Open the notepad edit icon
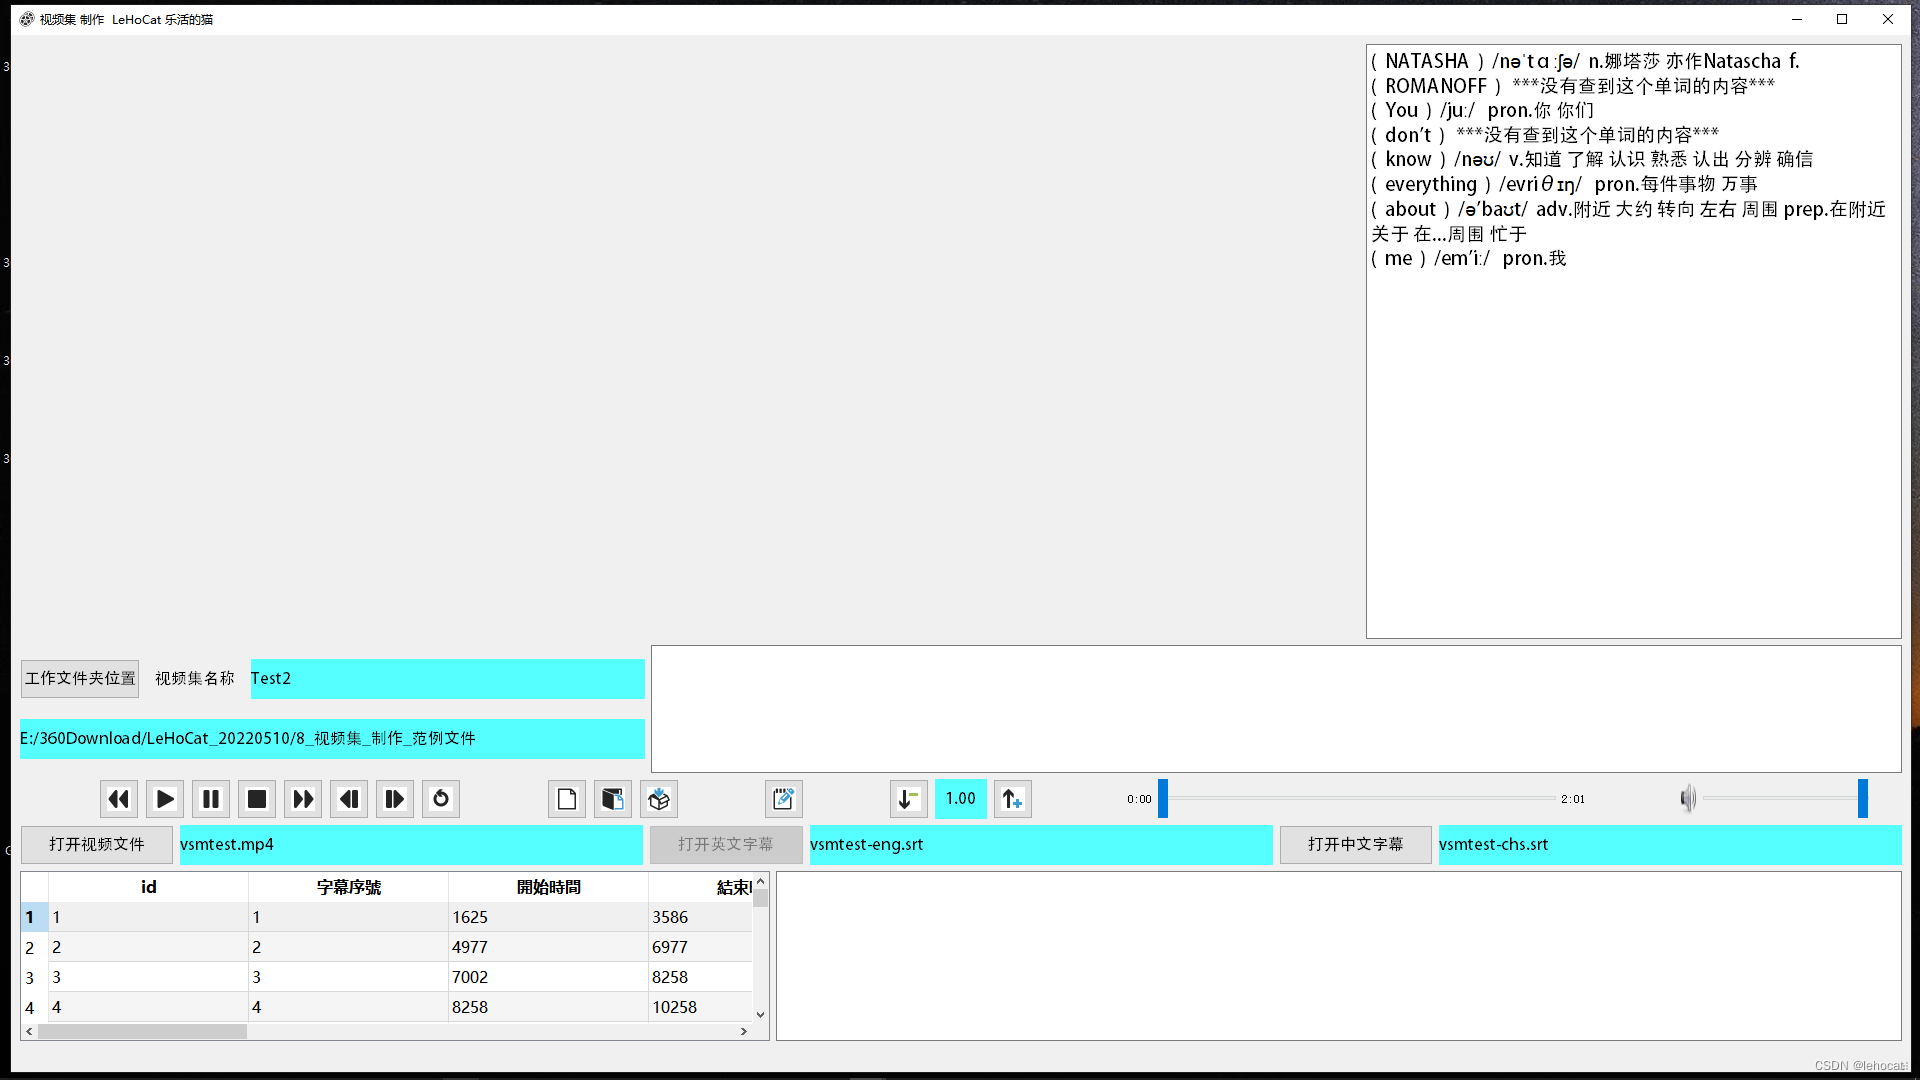The image size is (1920, 1080). point(784,799)
